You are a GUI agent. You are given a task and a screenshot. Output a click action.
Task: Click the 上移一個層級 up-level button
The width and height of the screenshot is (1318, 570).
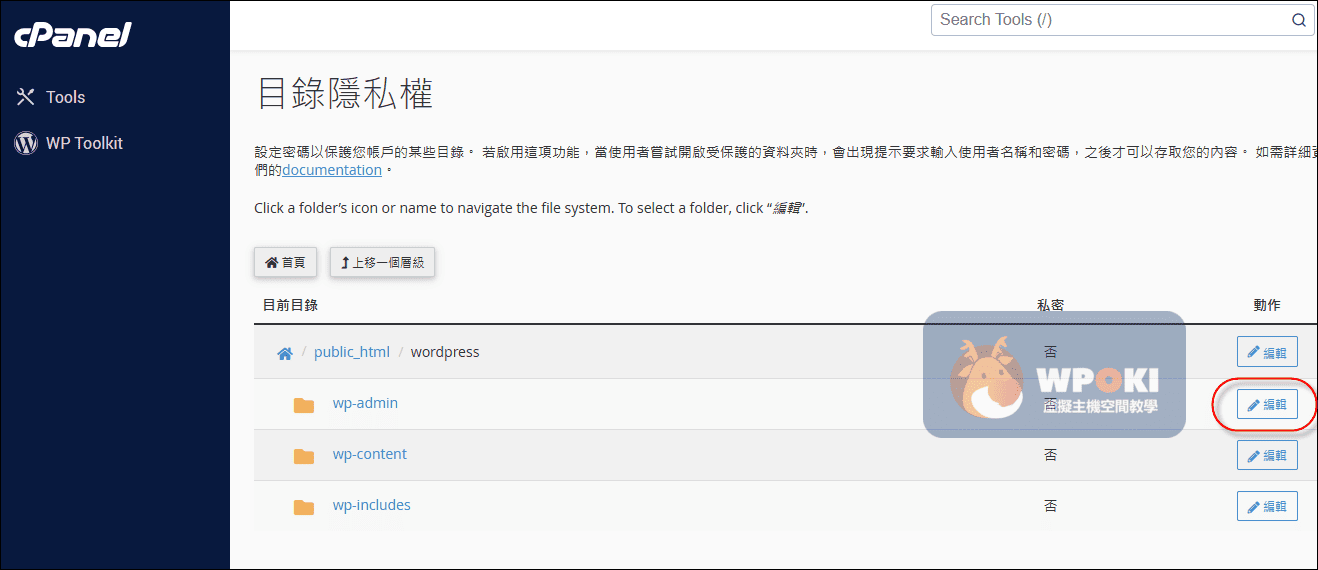[x=382, y=263]
